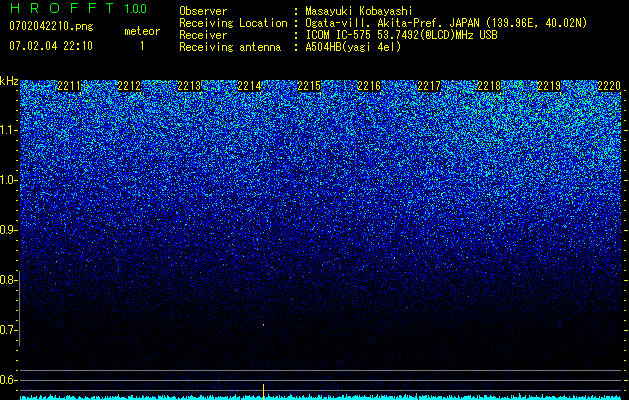Click time marker 2216
Screen dimensions: 629x400
[369, 86]
